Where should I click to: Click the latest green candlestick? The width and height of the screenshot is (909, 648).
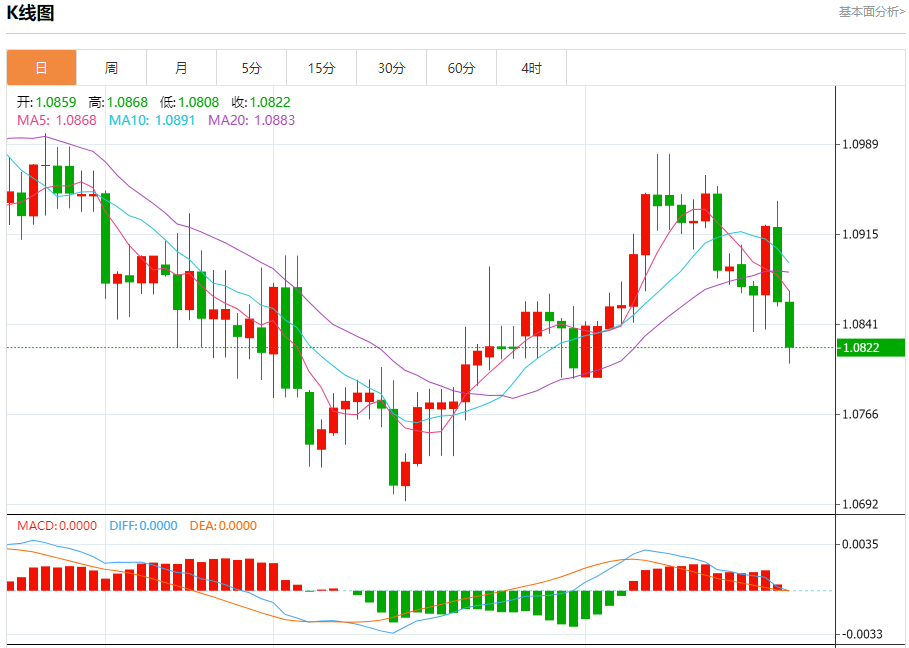coord(790,325)
